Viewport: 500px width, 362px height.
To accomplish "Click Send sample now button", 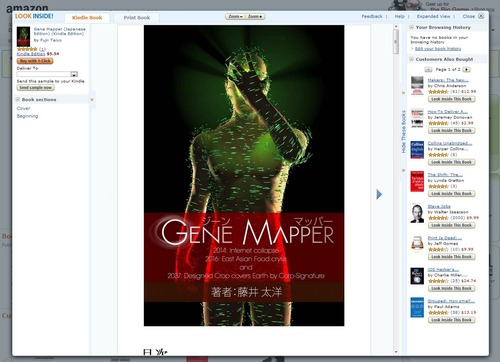I will click(36, 87).
